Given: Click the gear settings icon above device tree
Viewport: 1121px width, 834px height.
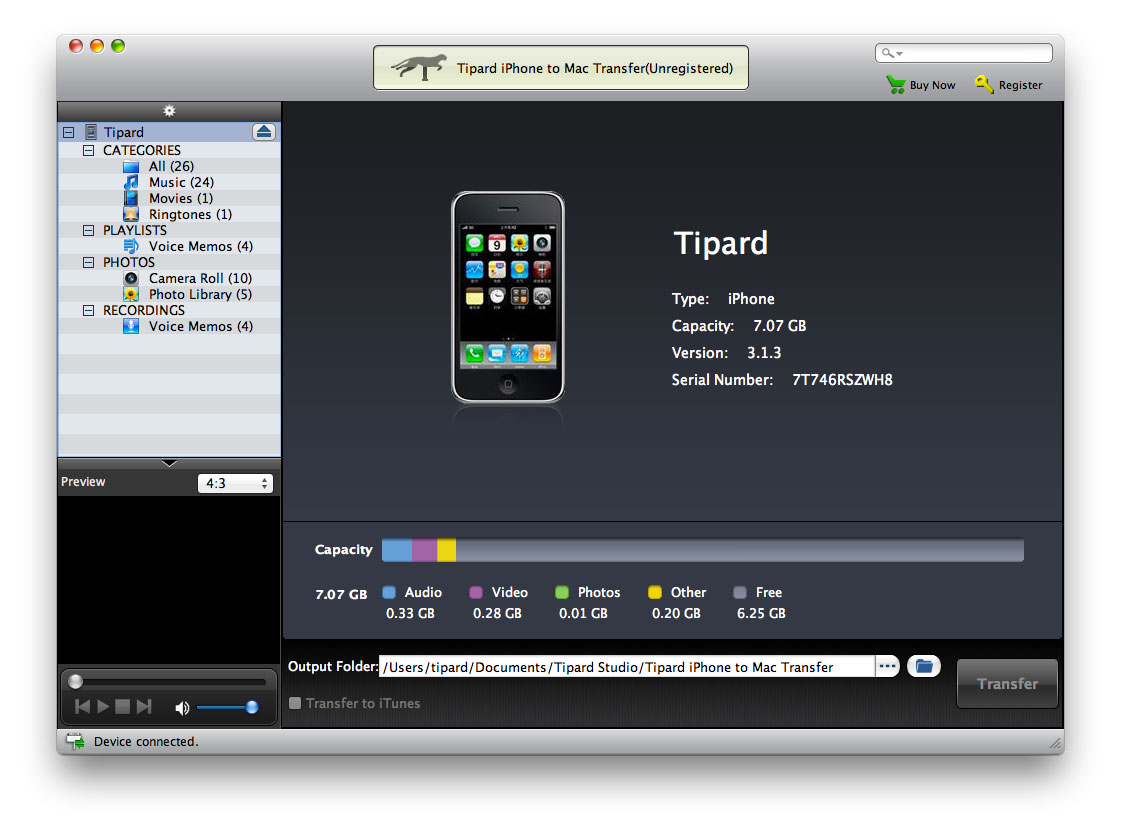Looking at the screenshot, I should tap(169, 111).
